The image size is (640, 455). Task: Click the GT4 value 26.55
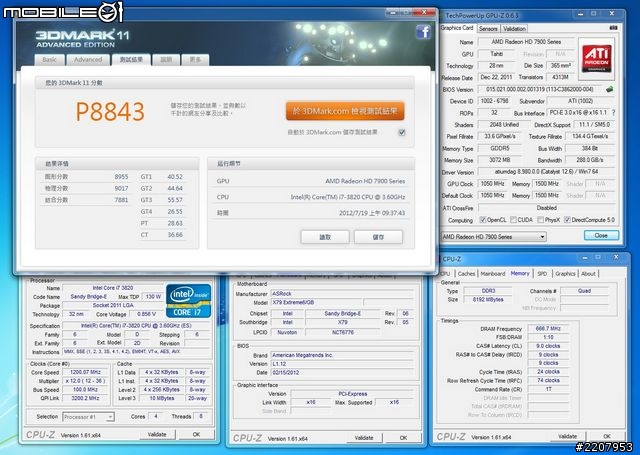[175, 212]
